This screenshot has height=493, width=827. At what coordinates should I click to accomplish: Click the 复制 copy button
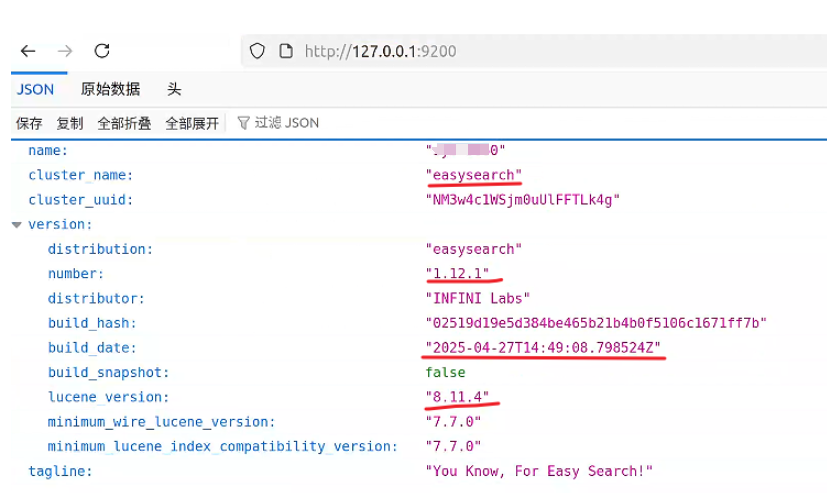[x=70, y=123]
